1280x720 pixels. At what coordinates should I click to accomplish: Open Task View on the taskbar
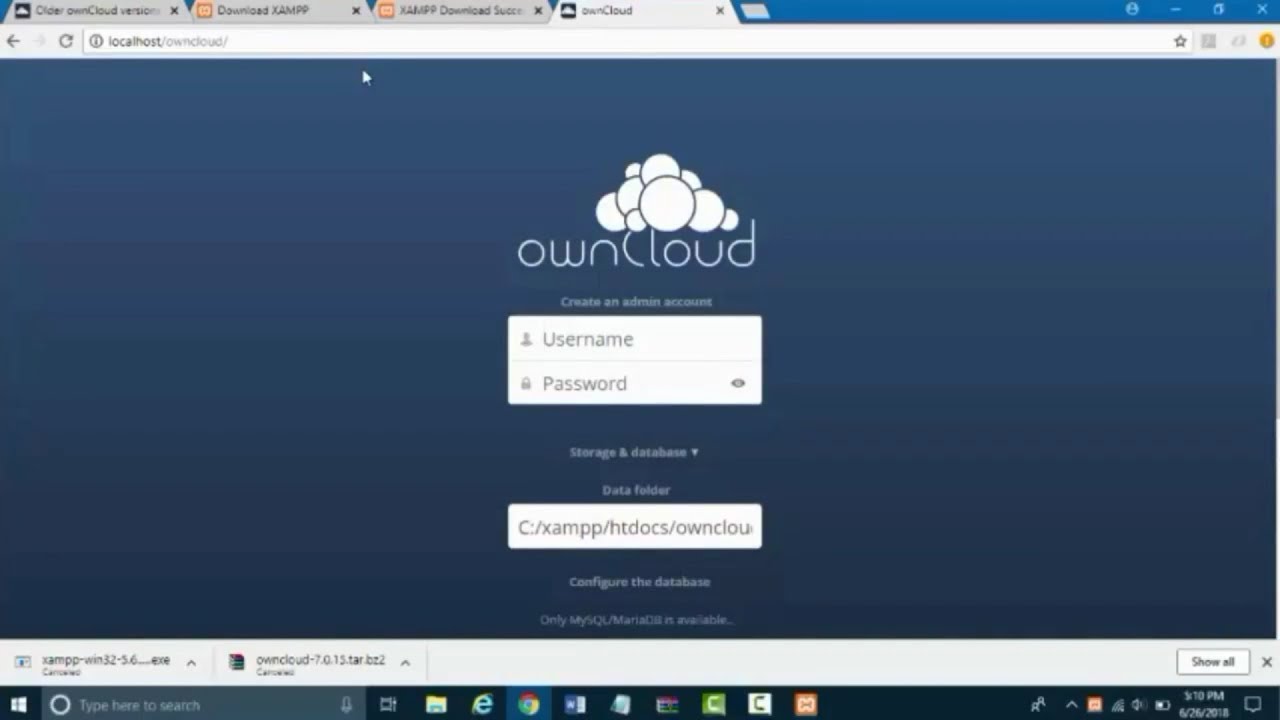pos(388,705)
